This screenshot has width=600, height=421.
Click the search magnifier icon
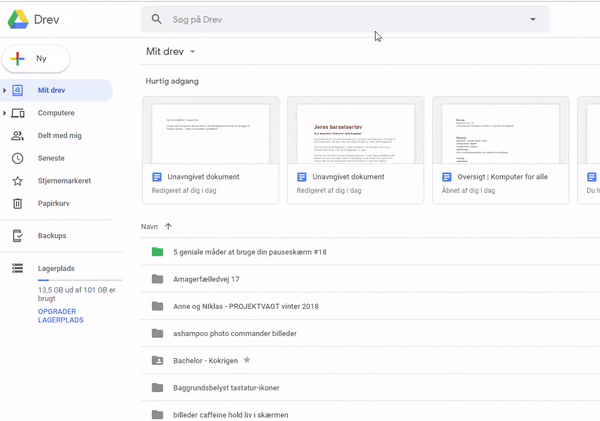pos(156,19)
